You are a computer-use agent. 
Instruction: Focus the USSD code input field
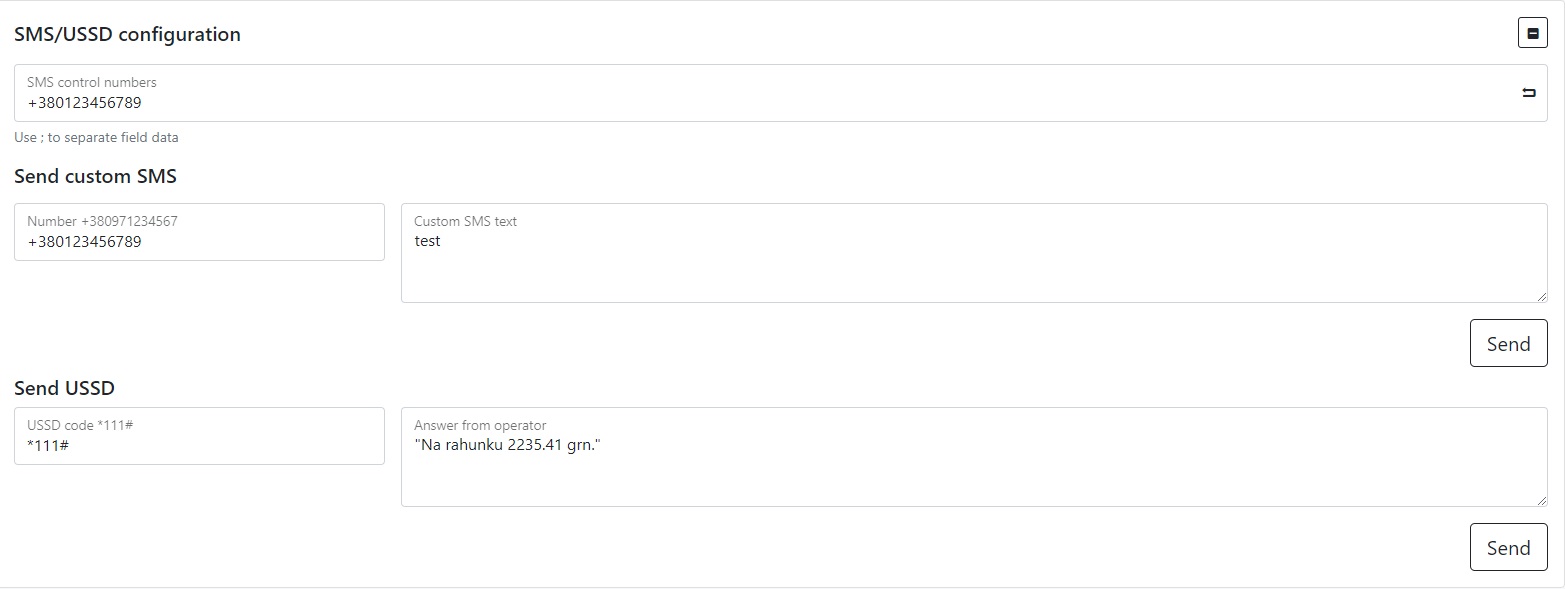(199, 445)
